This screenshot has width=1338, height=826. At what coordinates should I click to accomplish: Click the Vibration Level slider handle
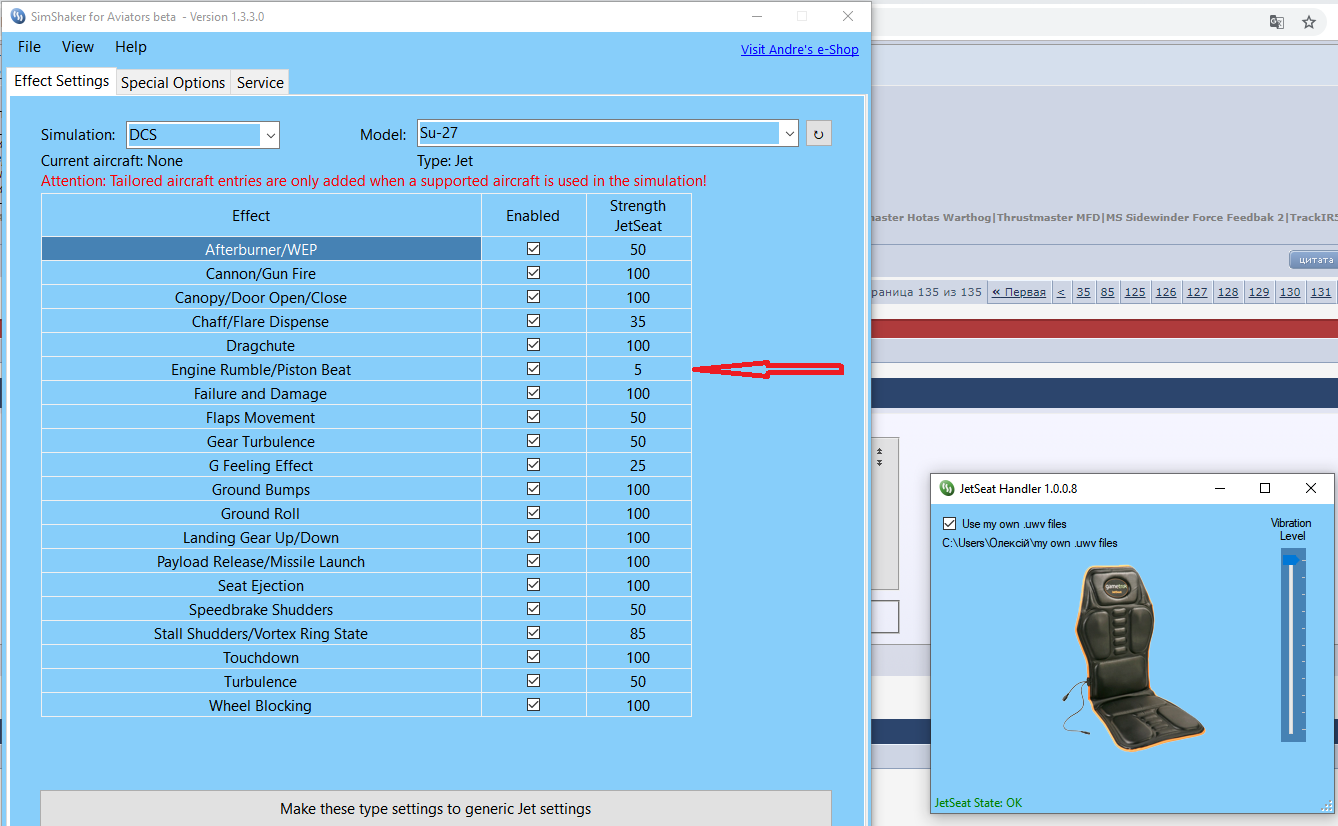pos(1292,560)
